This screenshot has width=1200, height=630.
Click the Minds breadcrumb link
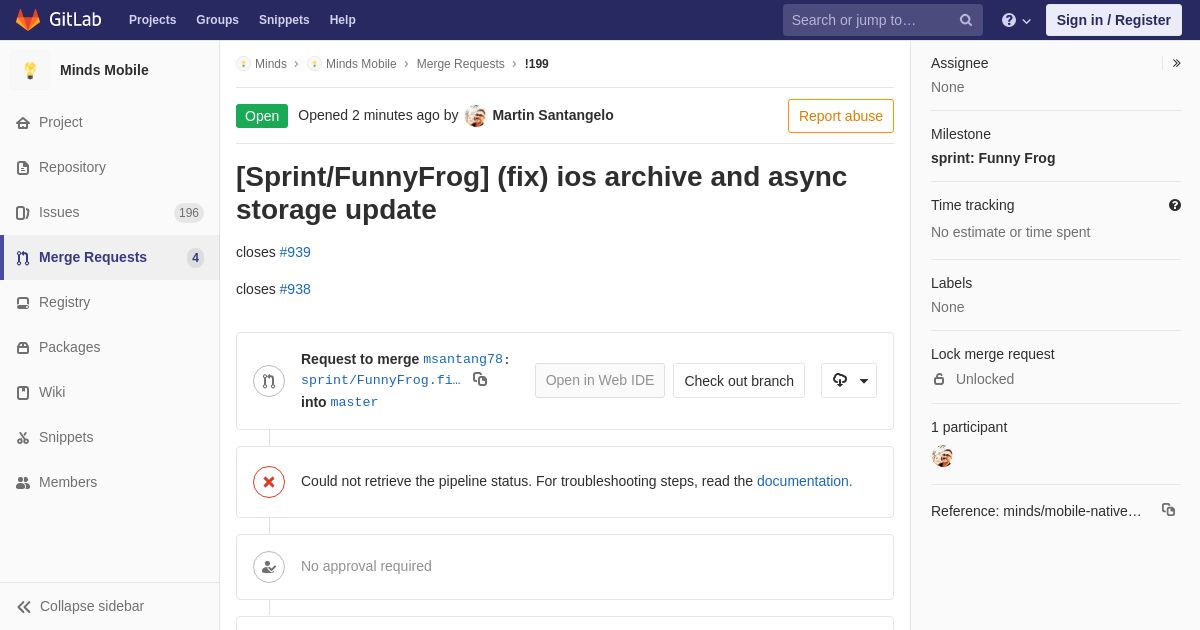point(271,64)
